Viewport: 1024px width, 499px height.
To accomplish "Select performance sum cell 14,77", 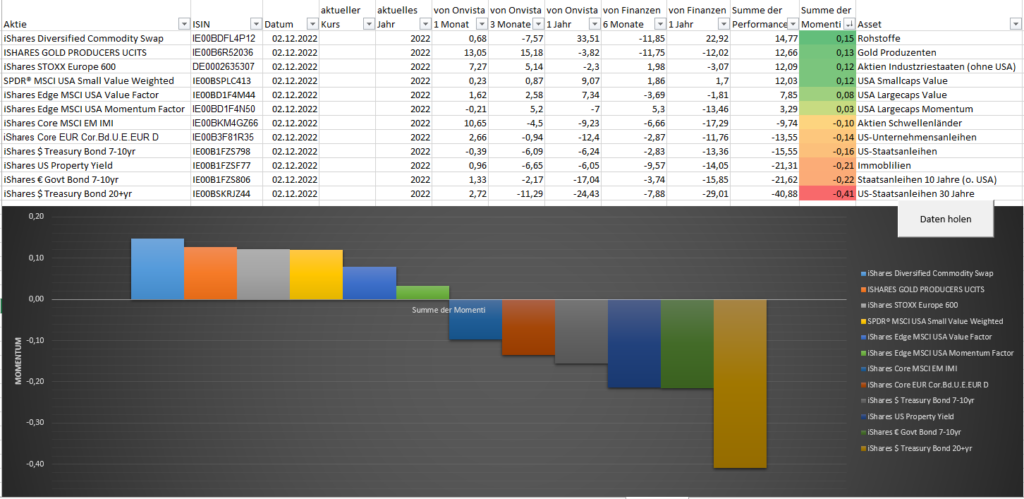I will [765, 39].
